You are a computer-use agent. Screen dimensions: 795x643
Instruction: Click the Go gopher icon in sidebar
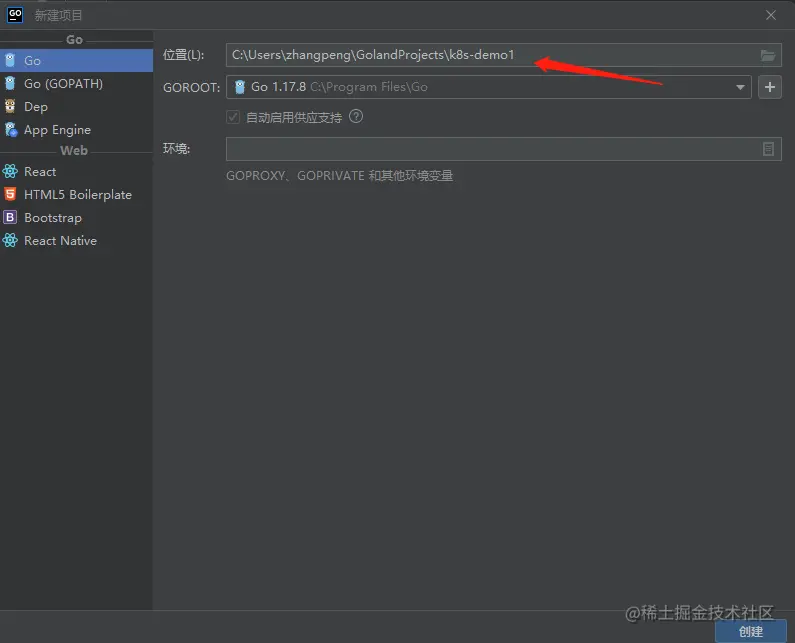[10, 60]
